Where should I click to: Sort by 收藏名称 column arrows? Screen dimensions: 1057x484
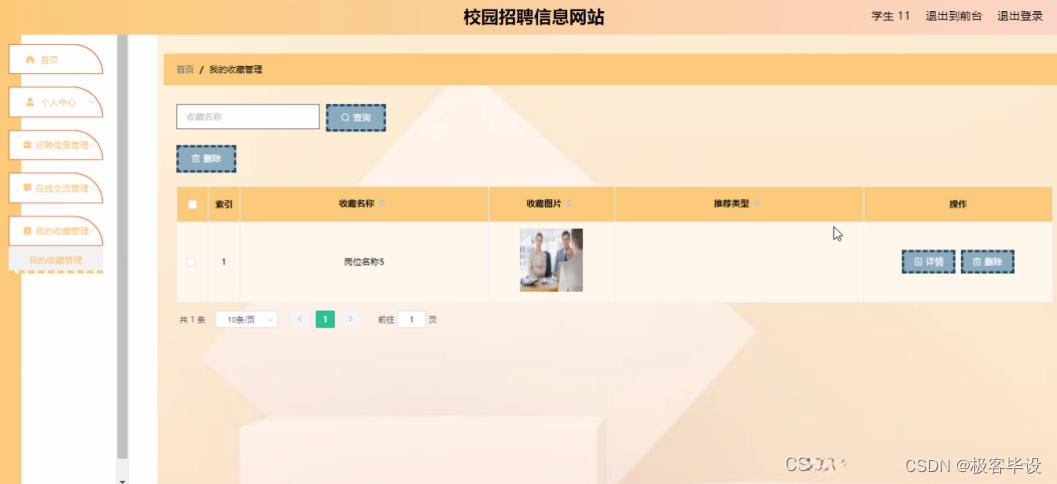[x=382, y=204]
